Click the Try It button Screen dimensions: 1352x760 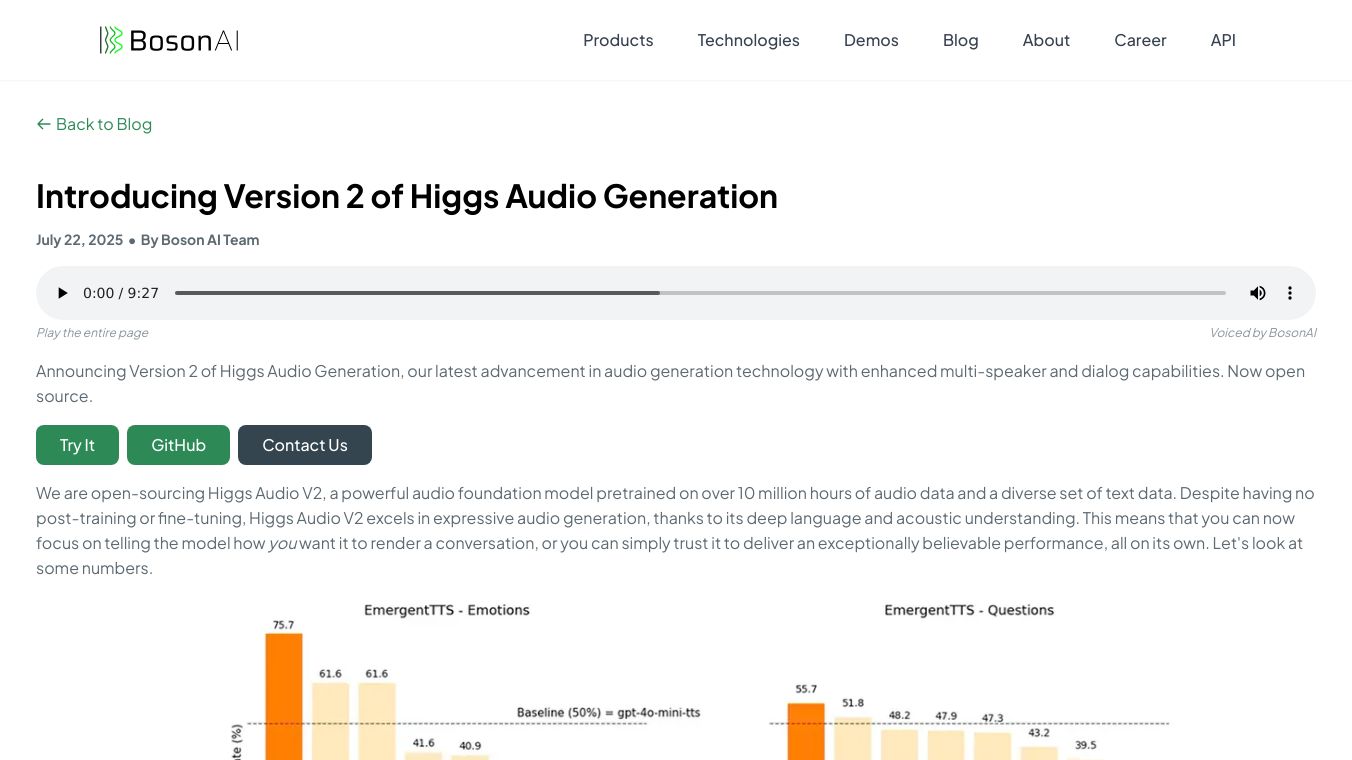[x=77, y=445]
